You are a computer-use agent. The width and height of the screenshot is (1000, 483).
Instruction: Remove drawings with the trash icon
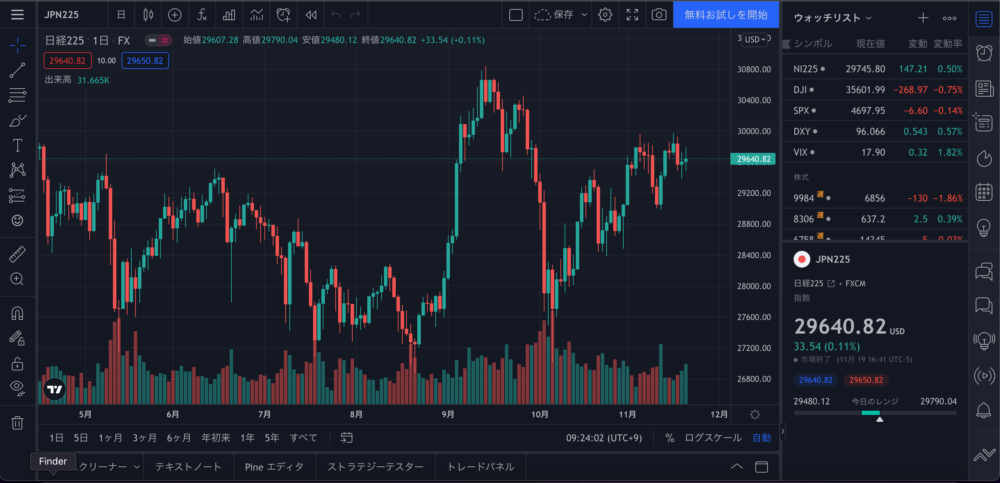(x=18, y=422)
